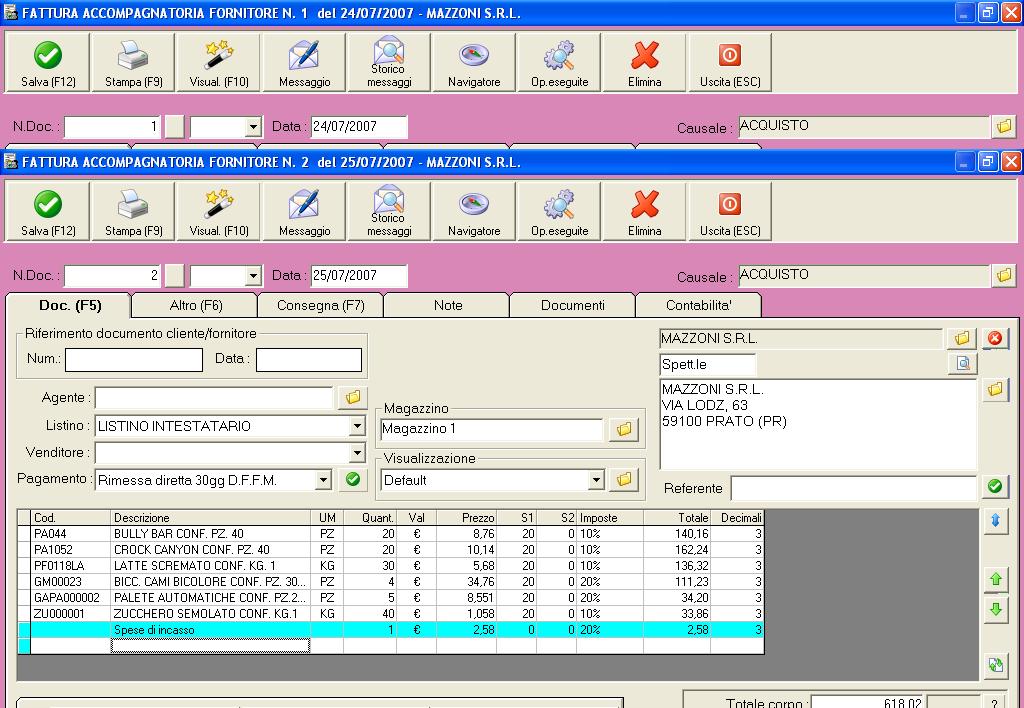Launch Navigatore from invoice N. 2 toolbar

[x=473, y=213]
